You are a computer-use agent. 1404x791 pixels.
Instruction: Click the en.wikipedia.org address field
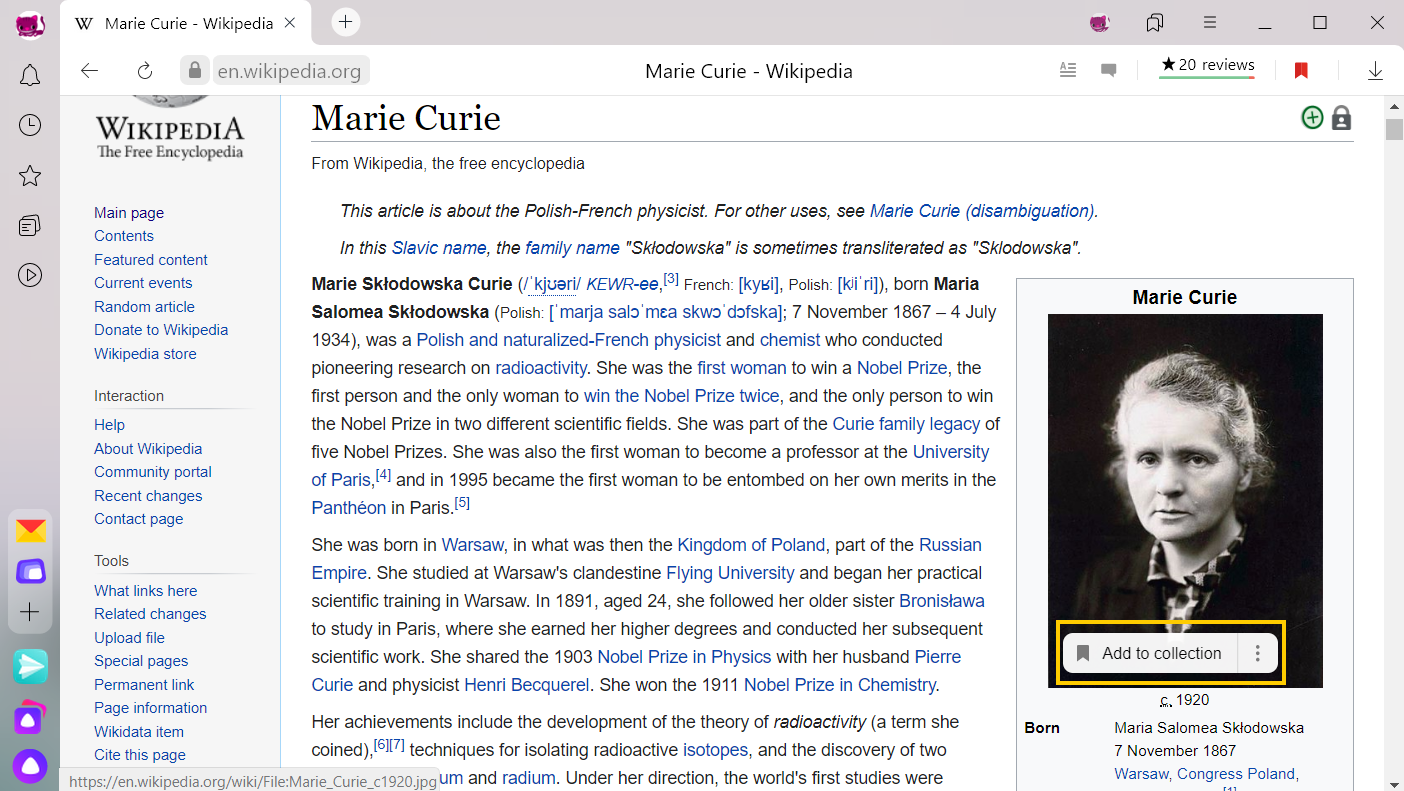pos(289,71)
